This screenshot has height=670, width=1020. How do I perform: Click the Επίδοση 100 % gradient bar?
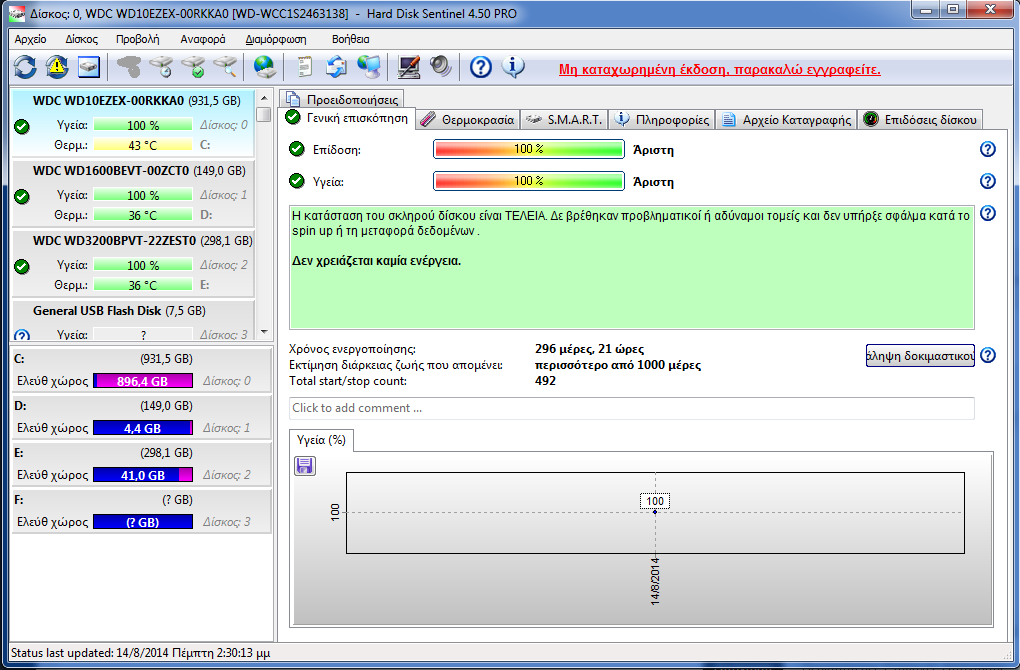tap(528, 149)
